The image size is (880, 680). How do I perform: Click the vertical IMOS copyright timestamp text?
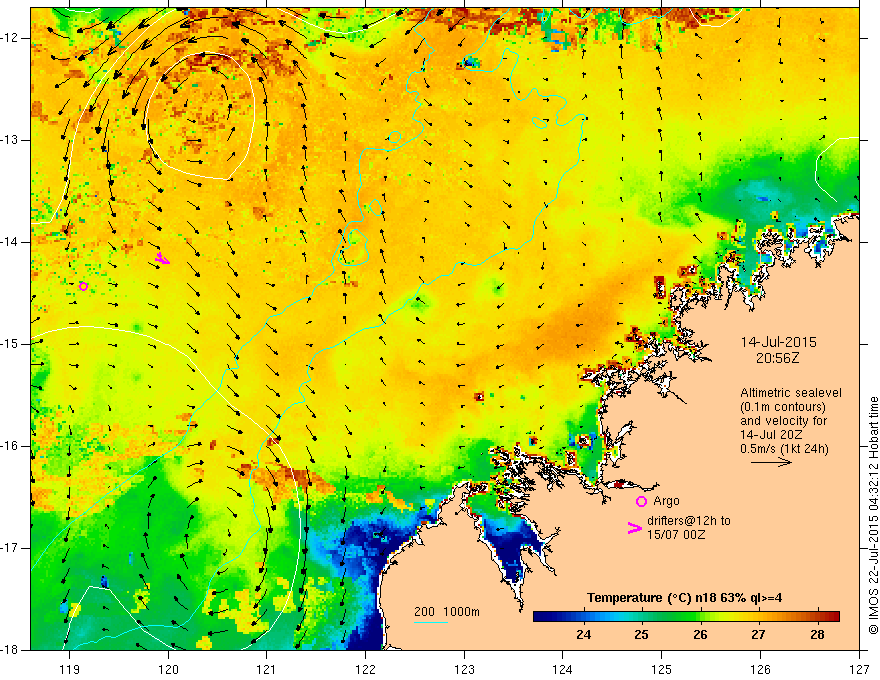tap(873, 516)
